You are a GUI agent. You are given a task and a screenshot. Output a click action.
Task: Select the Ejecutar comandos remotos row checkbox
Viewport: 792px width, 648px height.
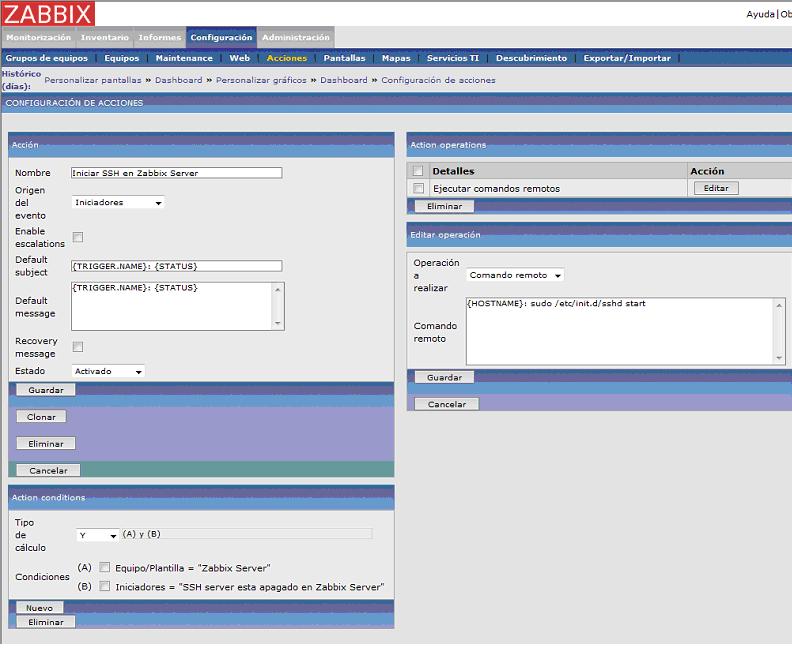point(418,188)
